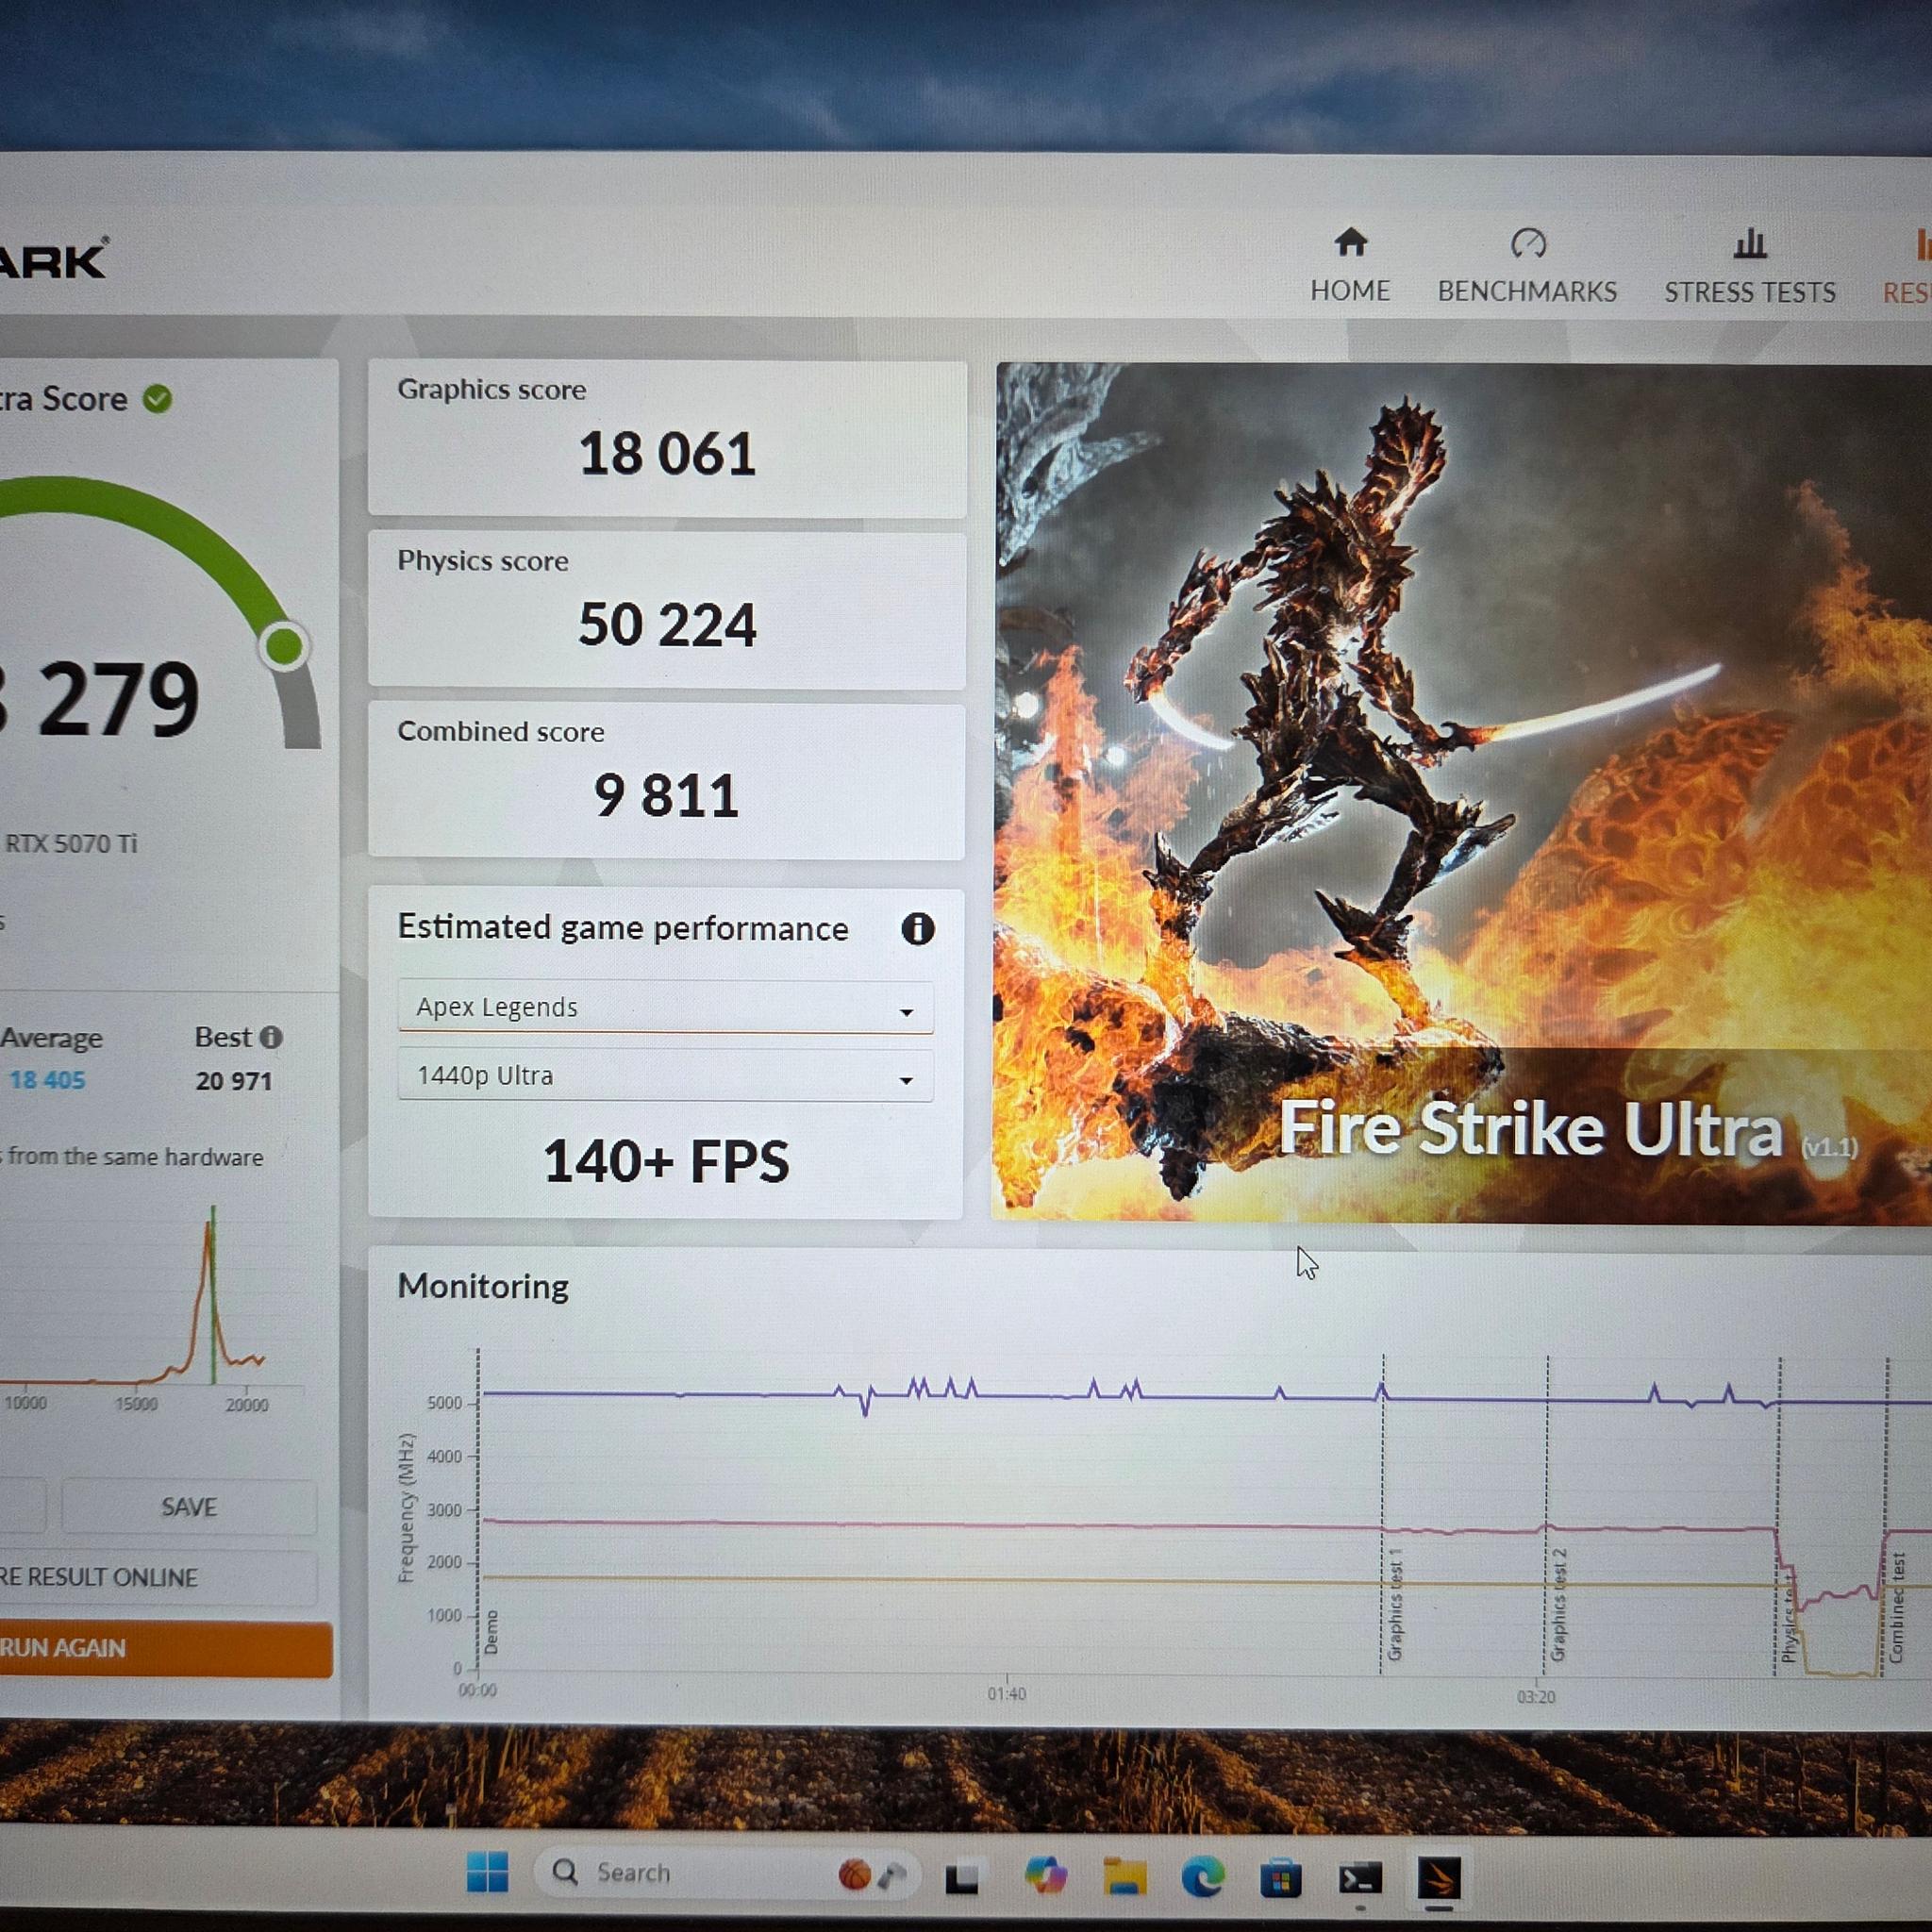The height and width of the screenshot is (1932, 1932).
Task: Click the RESULT ONLINE button
Action: pos(158,1577)
